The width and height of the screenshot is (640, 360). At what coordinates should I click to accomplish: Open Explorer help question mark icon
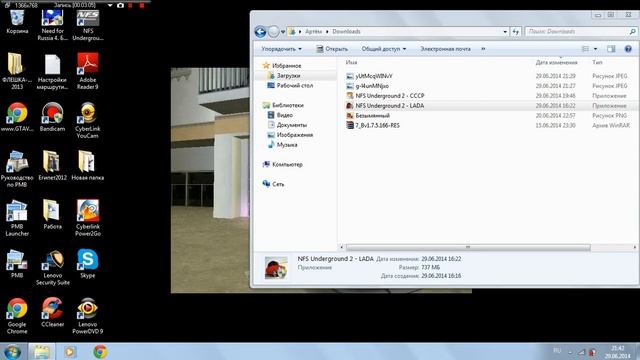click(628, 49)
